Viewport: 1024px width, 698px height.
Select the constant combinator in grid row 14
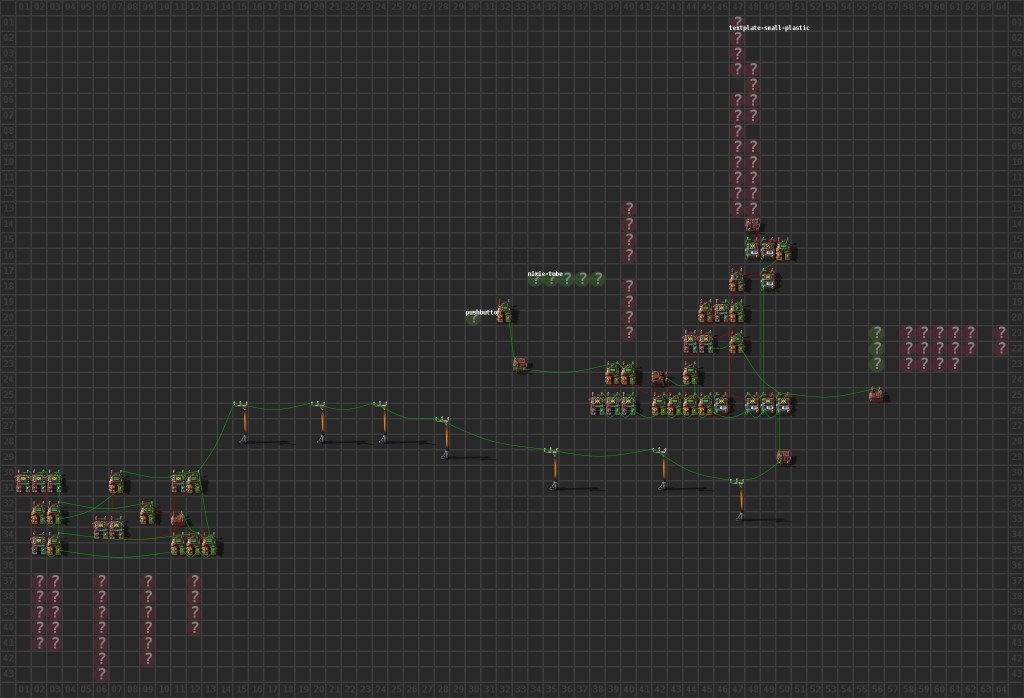tap(752, 225)
